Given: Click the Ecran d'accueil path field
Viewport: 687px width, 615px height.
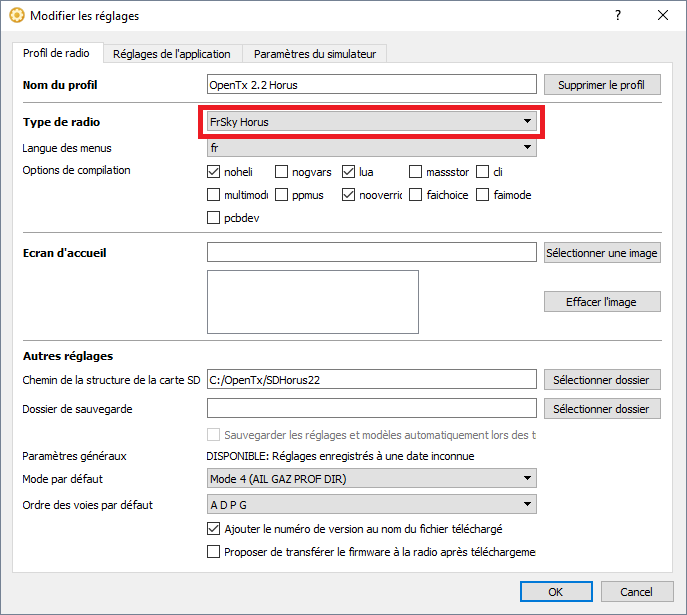Looking at the screenshot, I should coord(372,252).
